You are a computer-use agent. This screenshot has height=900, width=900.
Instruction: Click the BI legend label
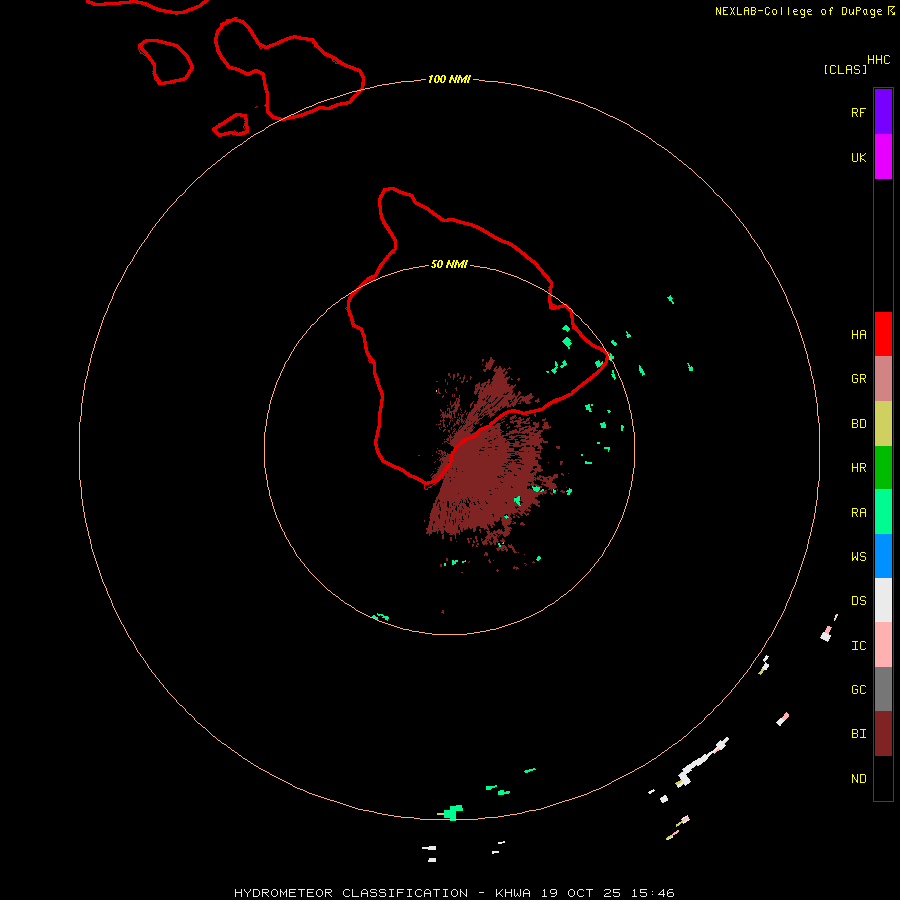coord(858,734)
